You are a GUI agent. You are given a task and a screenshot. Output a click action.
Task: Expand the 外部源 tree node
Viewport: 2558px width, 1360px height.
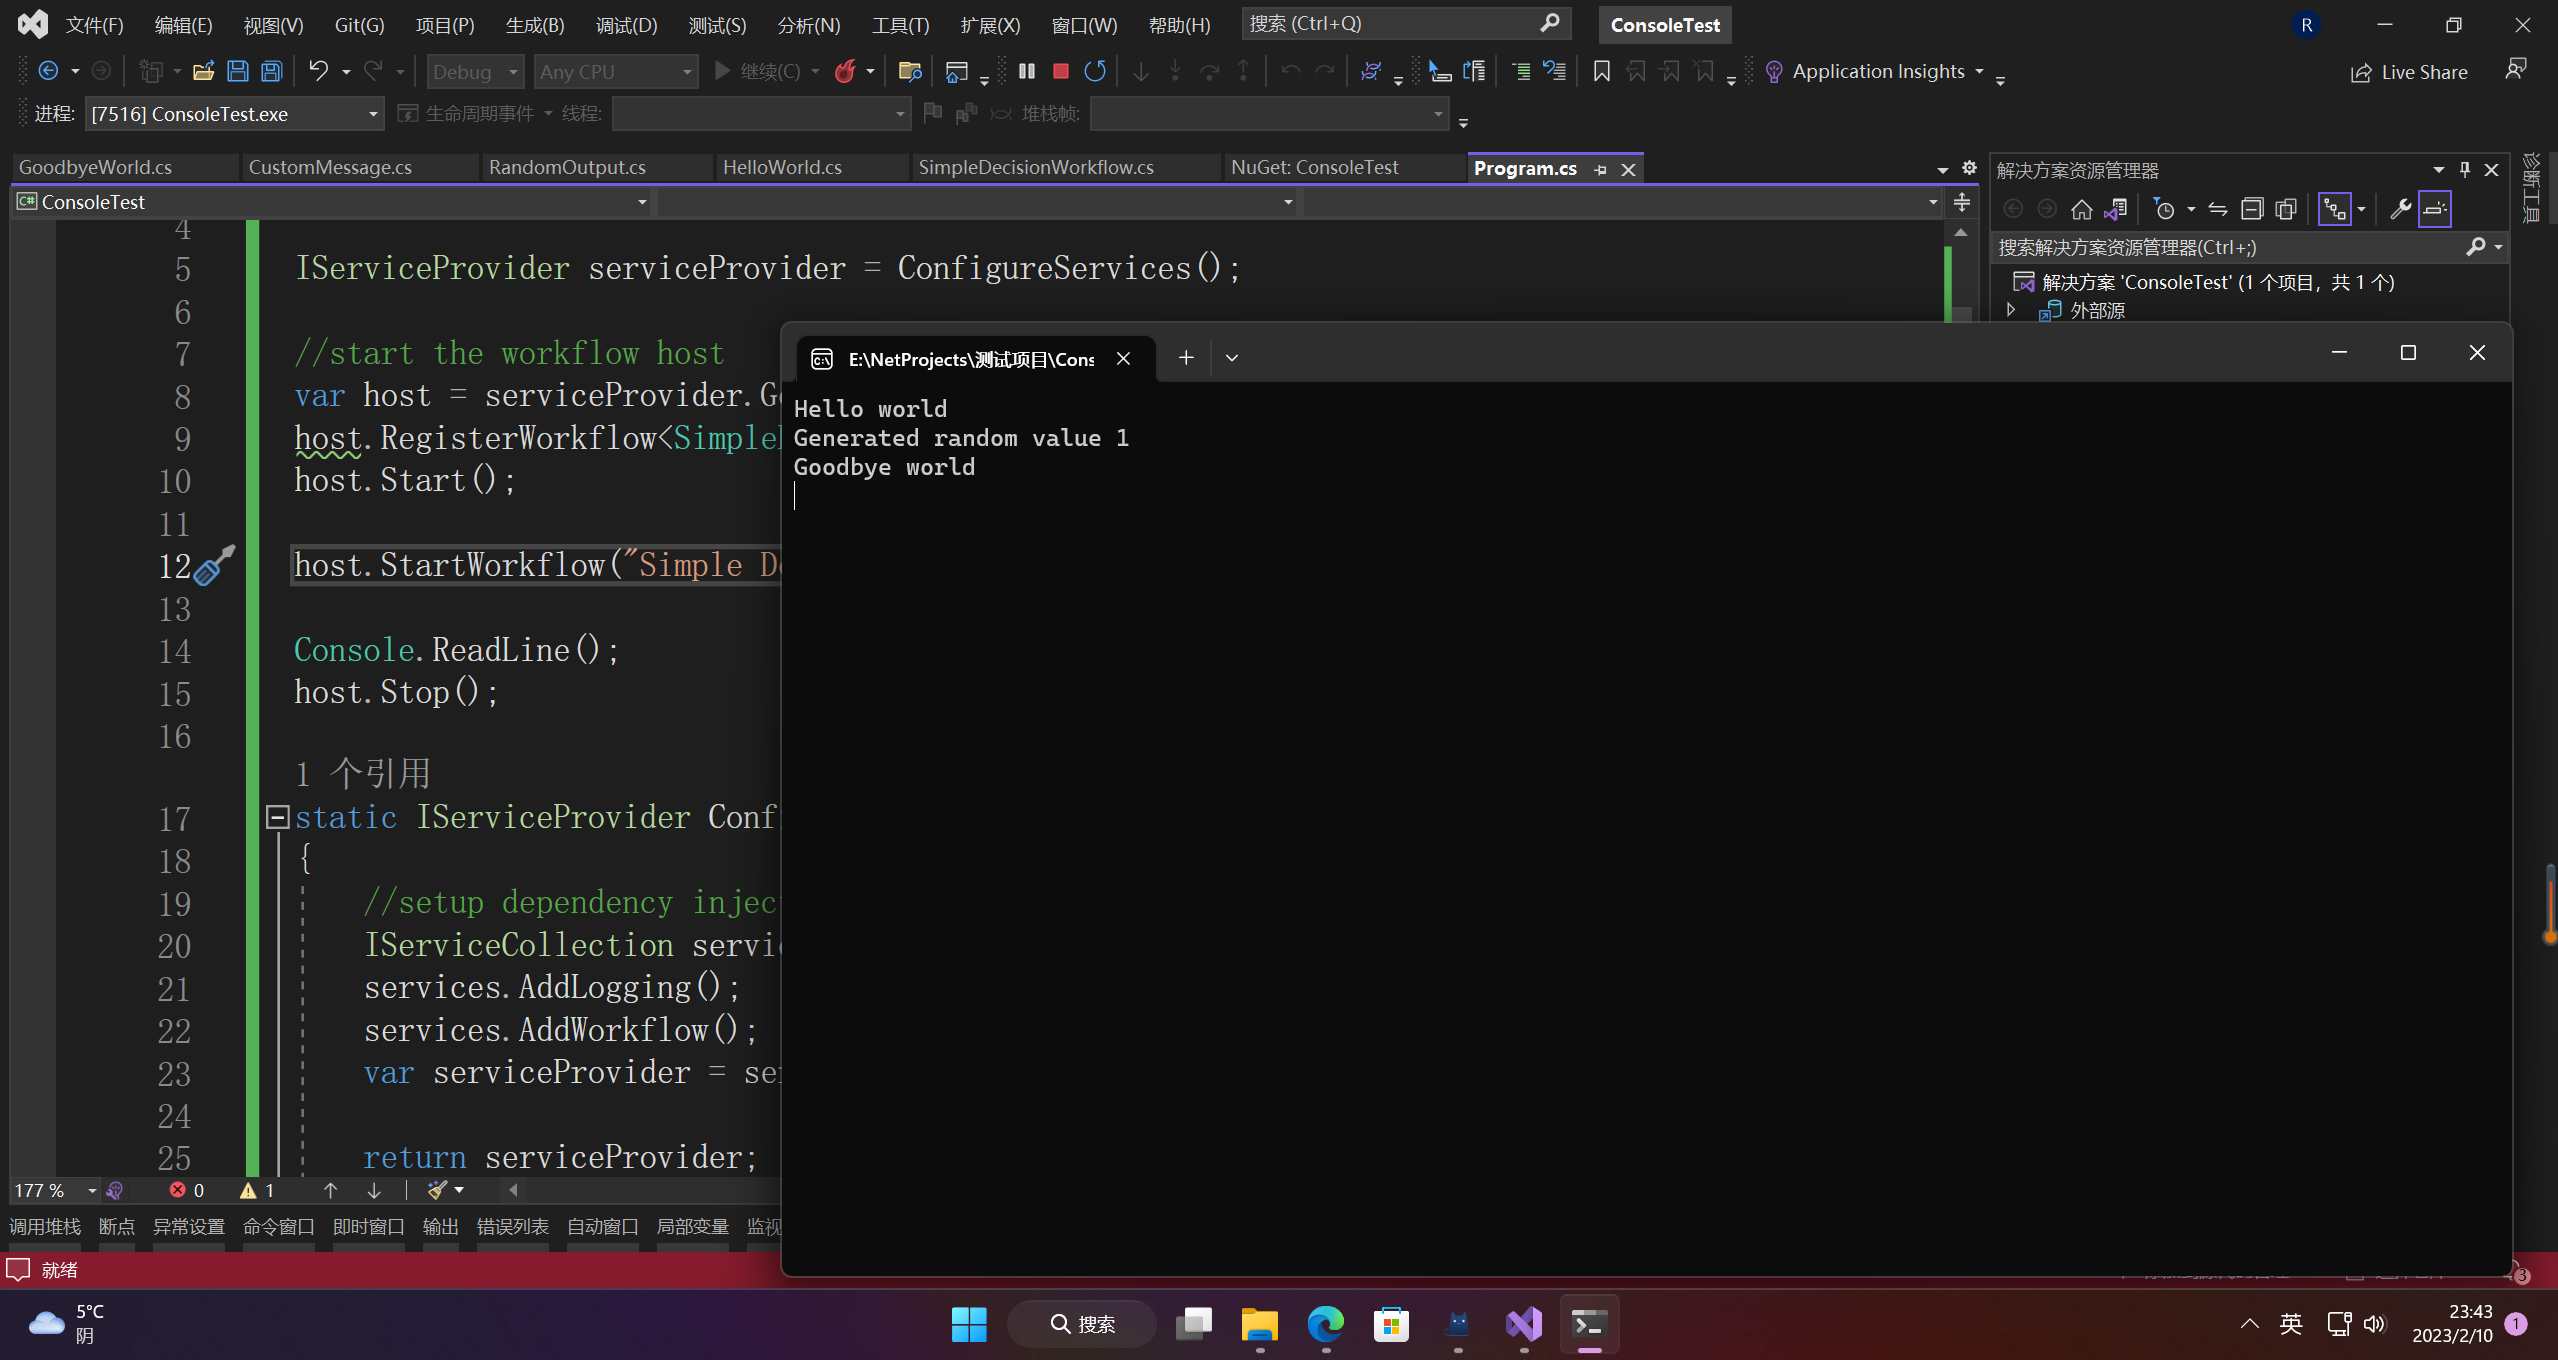[x=2011, y=310]
